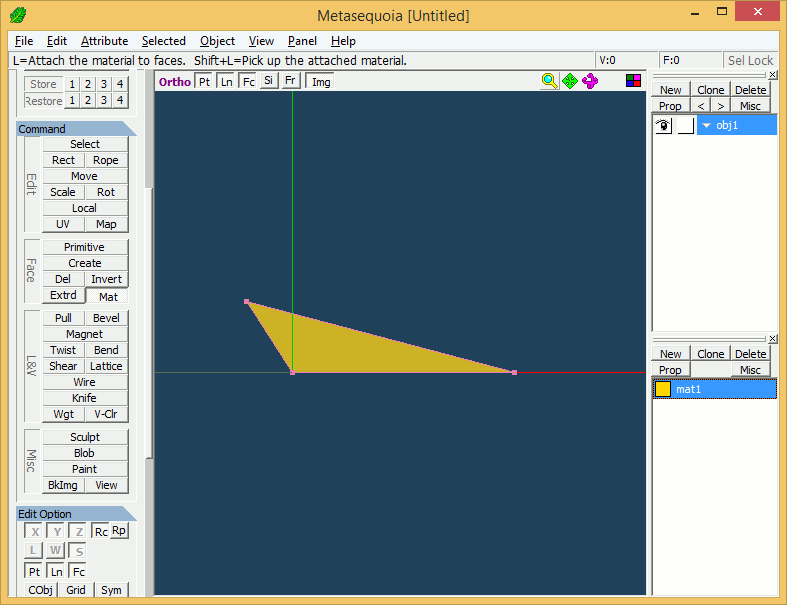This screenshot has width=787, height=605.
Task: Open Prop in material panel
Action: (x=671, y=370)
